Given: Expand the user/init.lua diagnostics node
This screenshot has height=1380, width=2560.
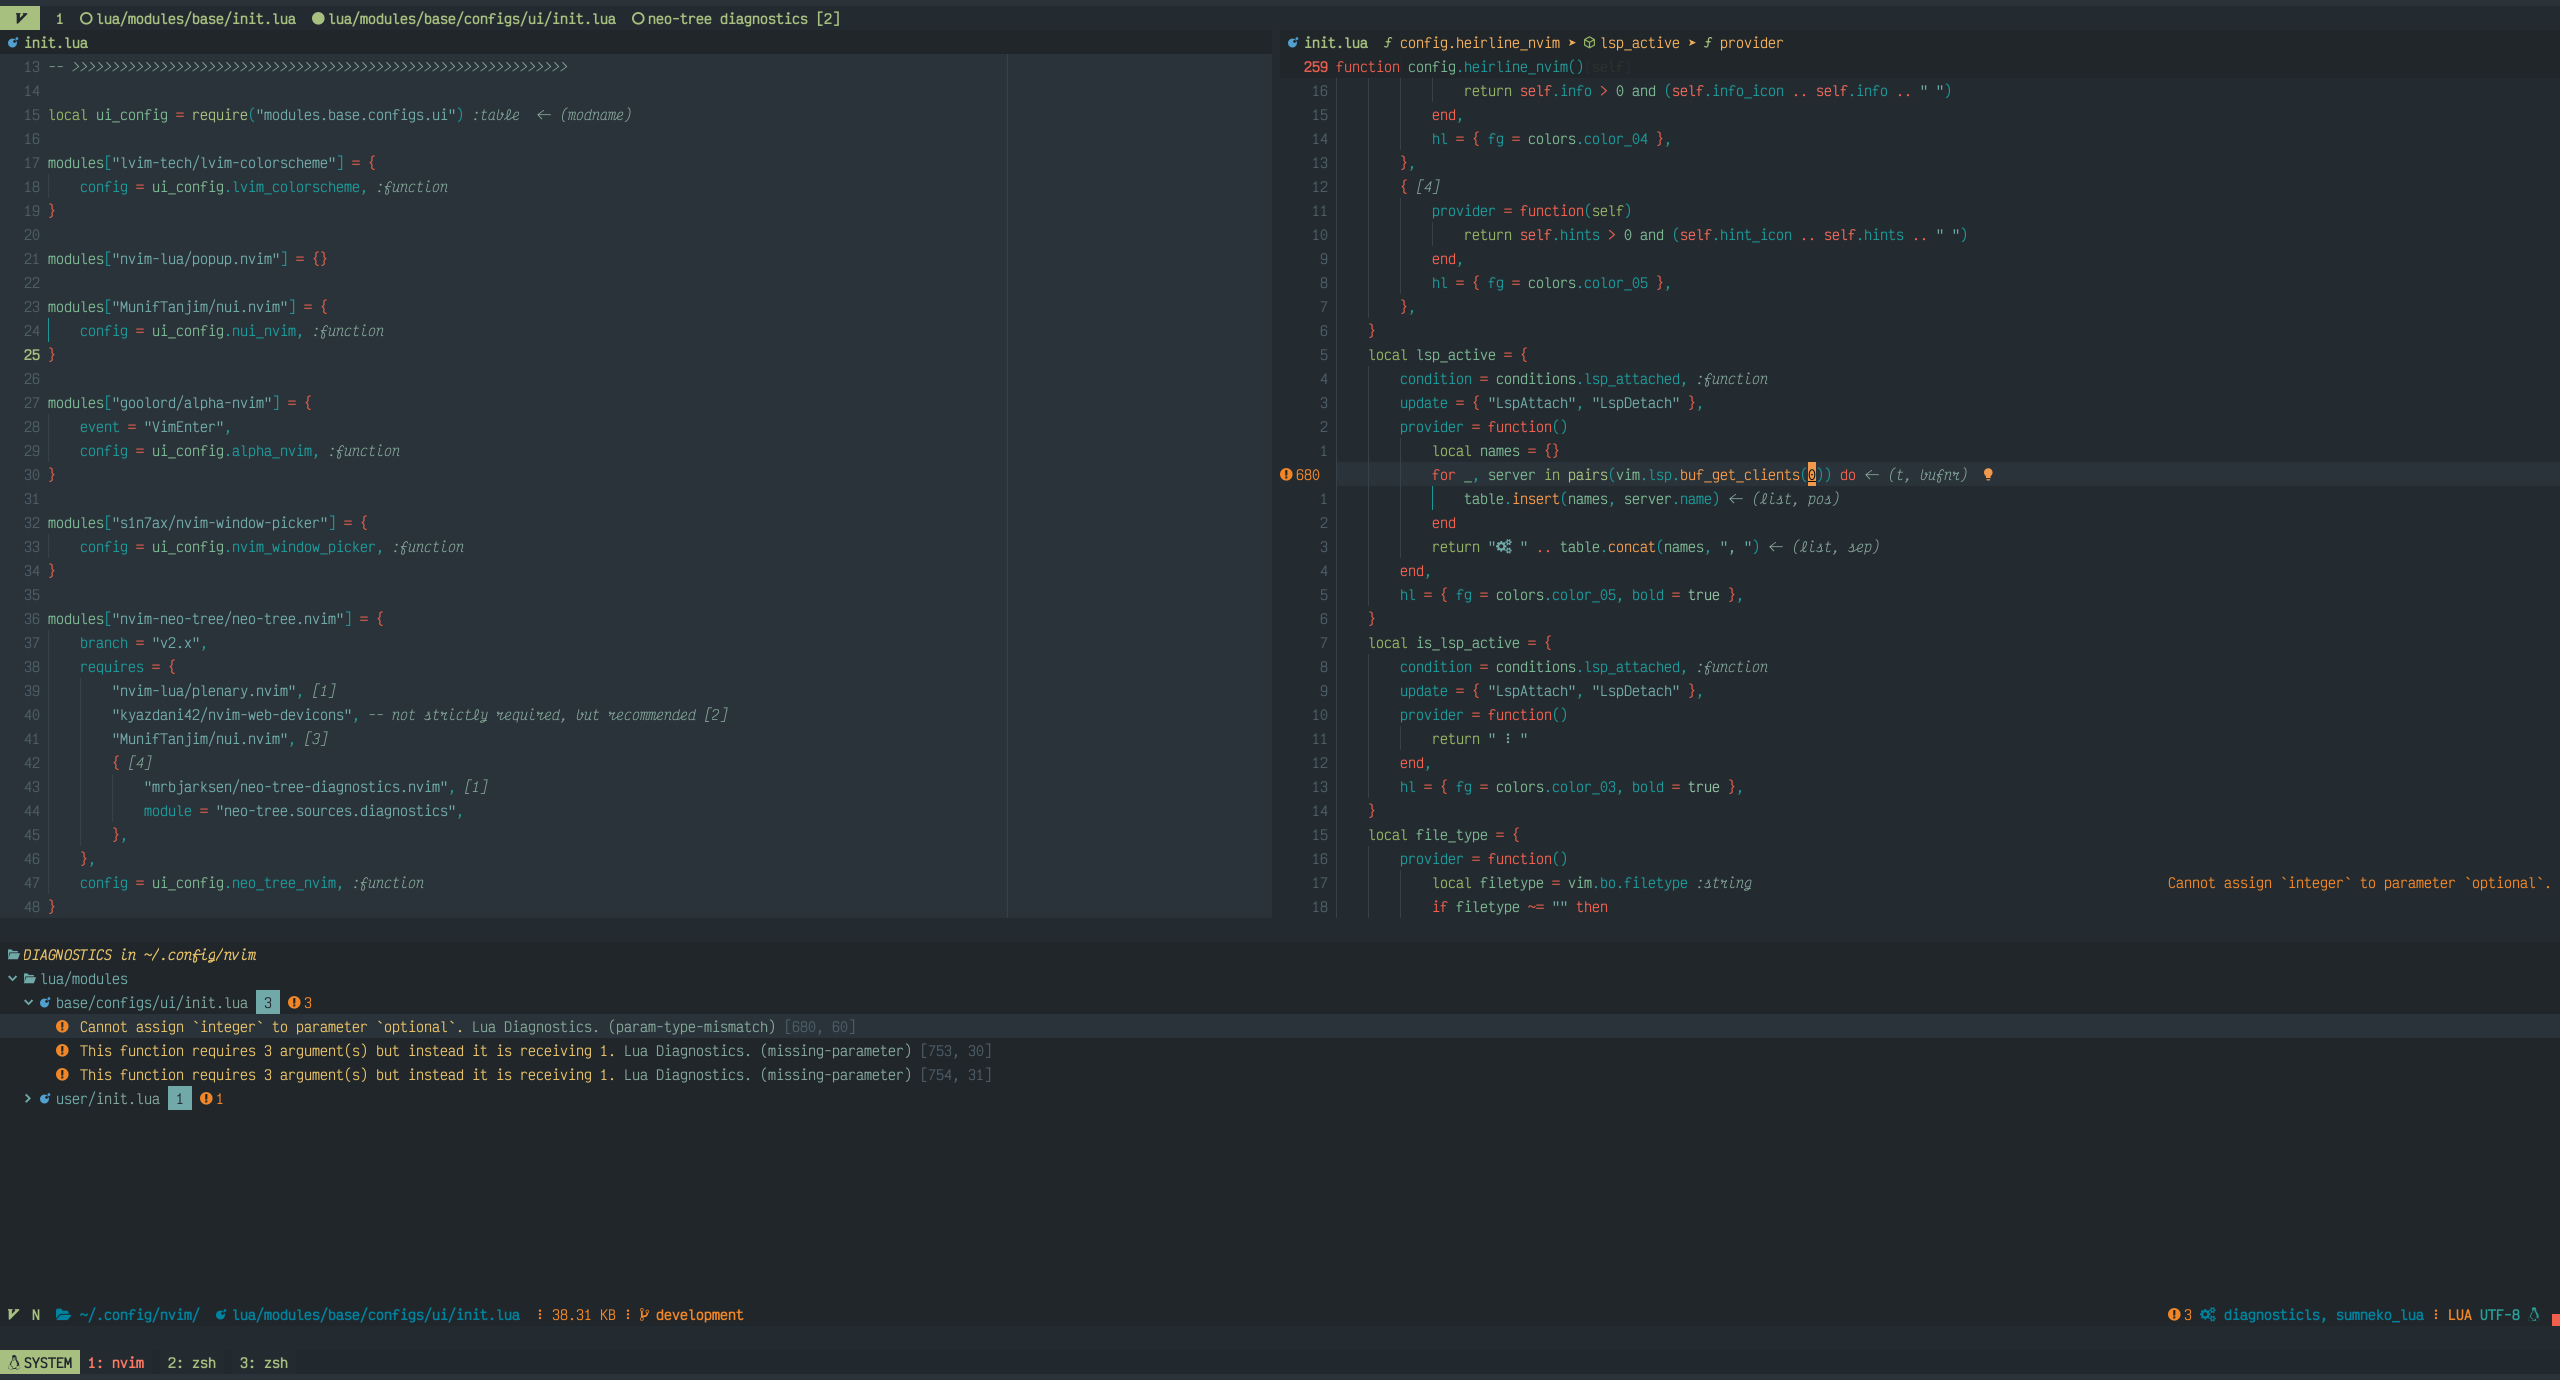Looking at the screenshot, I should (x=28, y=1099).
